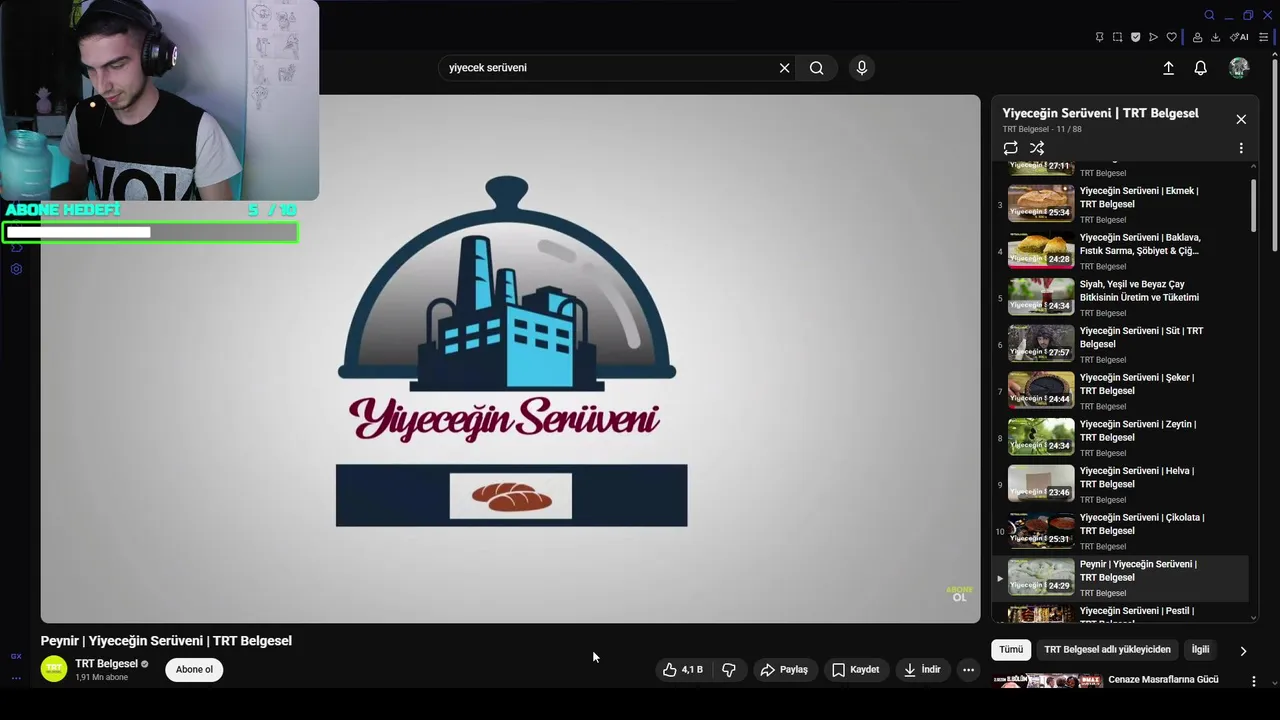Select currently playing Peynir playlist item
This screenshot has height=720, width=1280.
(1120, 577)
